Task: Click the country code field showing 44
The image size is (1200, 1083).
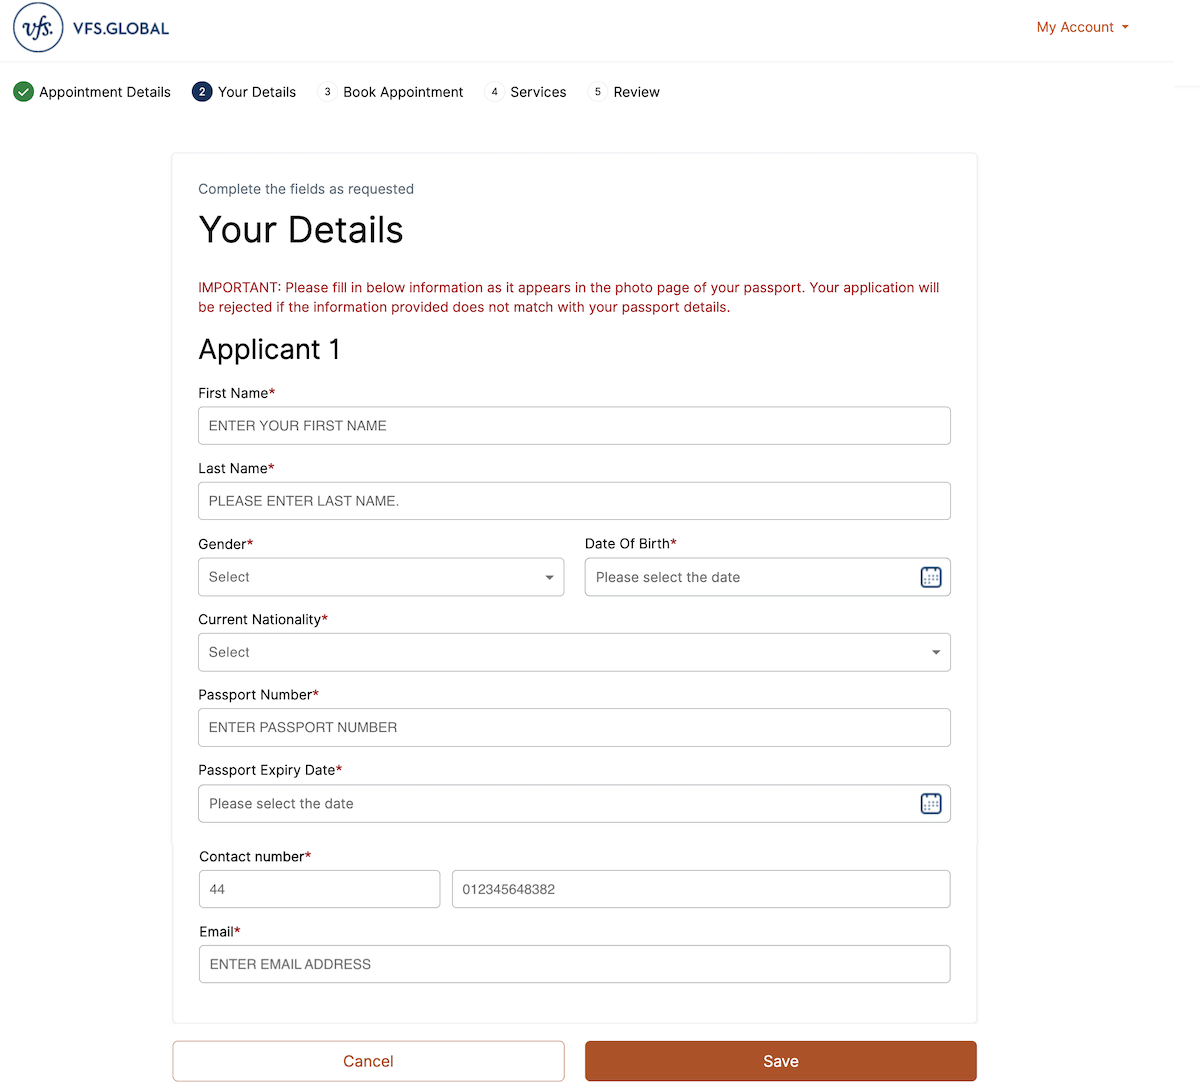Action: tap(319, 888)
